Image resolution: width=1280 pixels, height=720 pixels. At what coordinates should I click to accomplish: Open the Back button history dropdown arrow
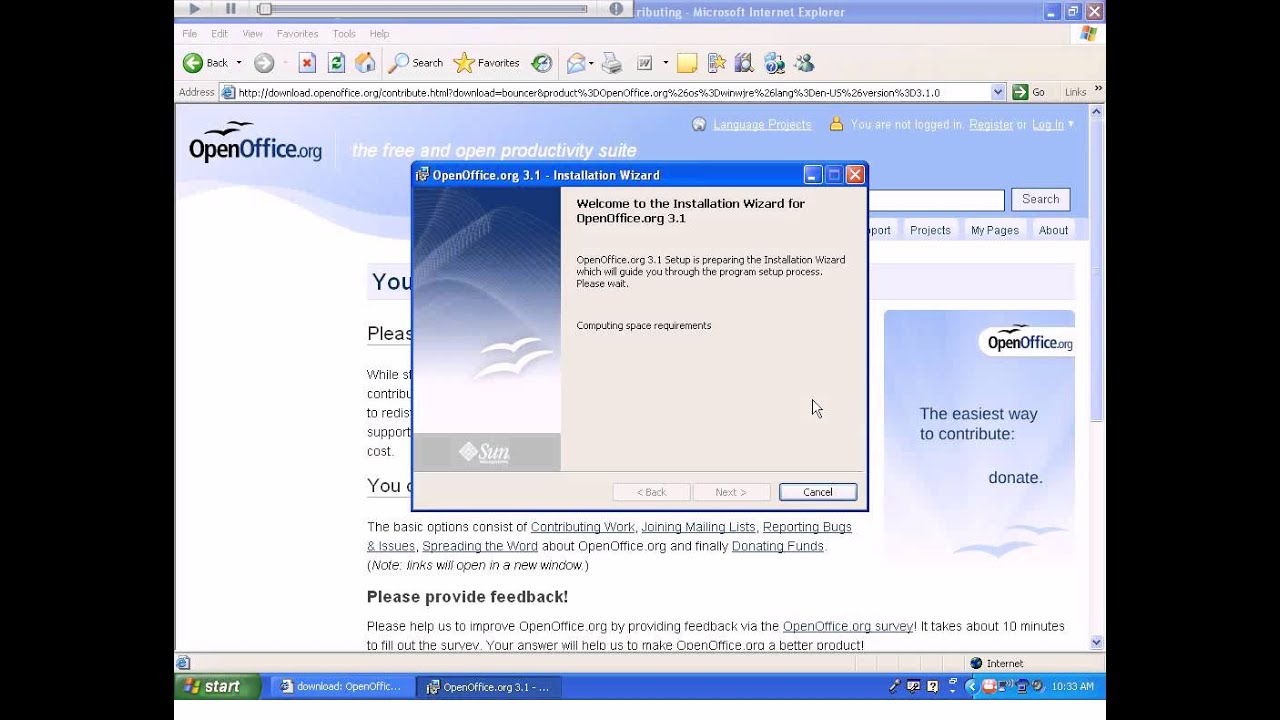pyautogui.click(x=239, y=63)
